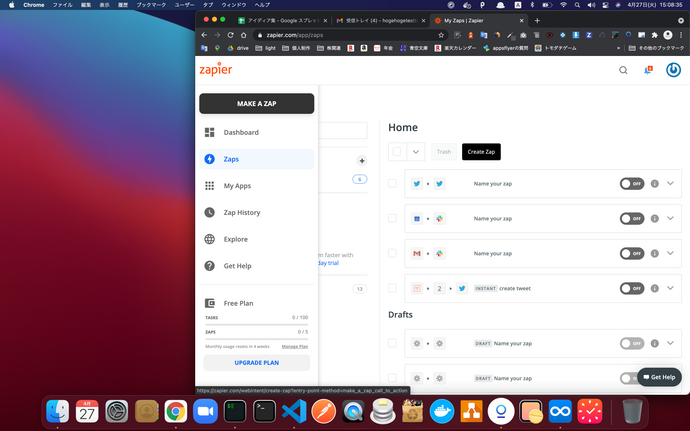Select My Apps in the sidebar
The image size is (690, 431).
pyautogui.click(x=257, y=186)
